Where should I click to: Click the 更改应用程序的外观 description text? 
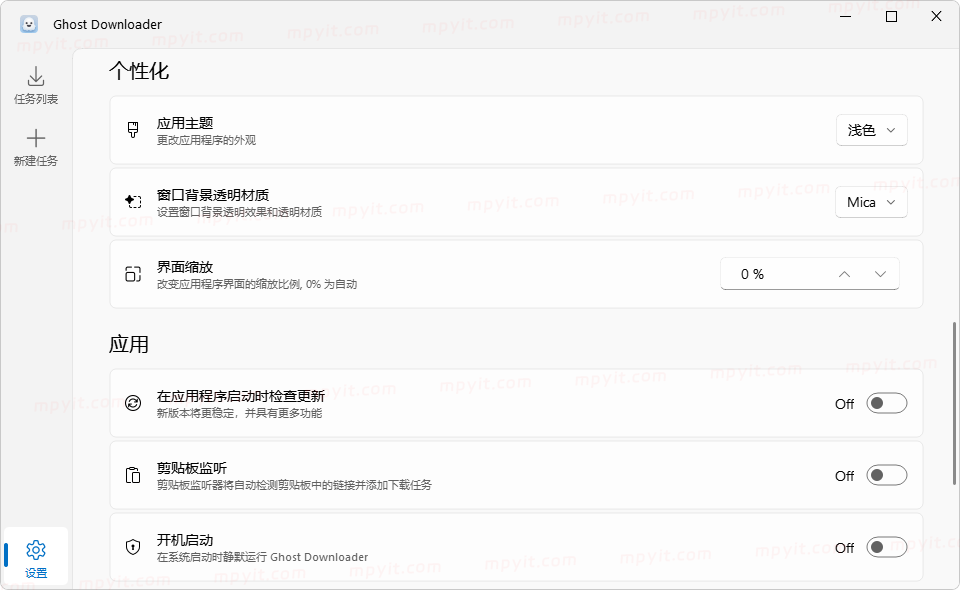(x=206, y=140)
